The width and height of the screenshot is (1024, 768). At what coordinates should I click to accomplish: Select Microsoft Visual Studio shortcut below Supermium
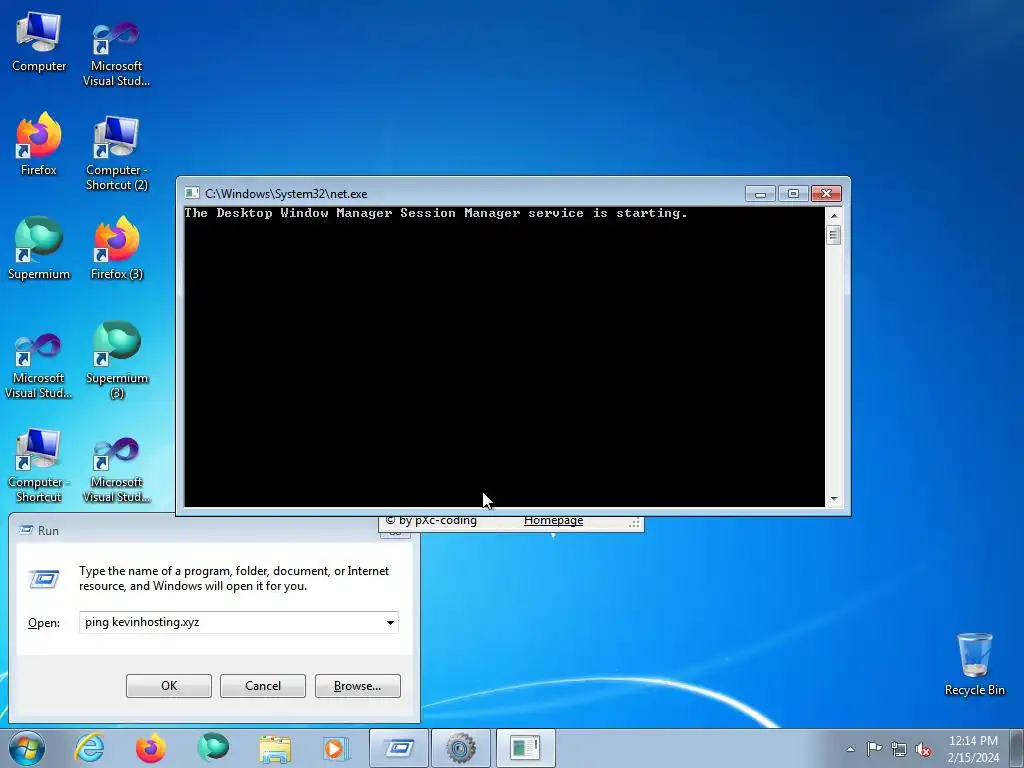tap(39, 366)
